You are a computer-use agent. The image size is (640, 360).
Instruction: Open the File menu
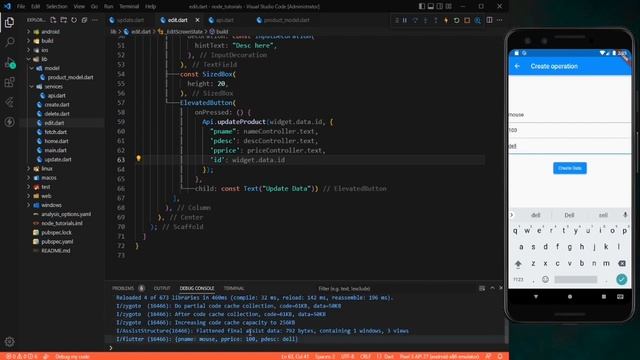pyautogui.click(x=21, y=7)
